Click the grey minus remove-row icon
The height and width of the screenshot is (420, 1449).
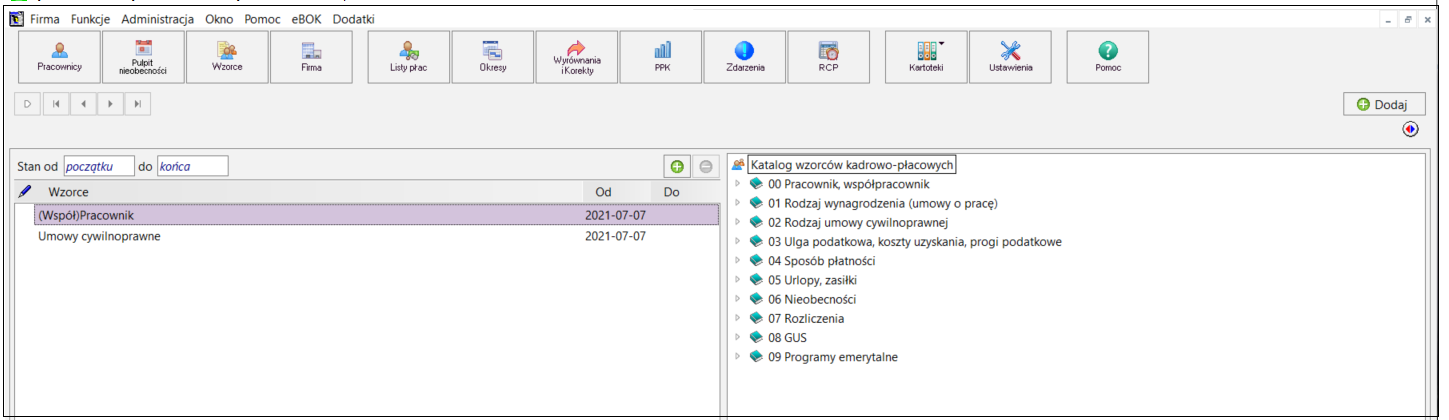705,166
